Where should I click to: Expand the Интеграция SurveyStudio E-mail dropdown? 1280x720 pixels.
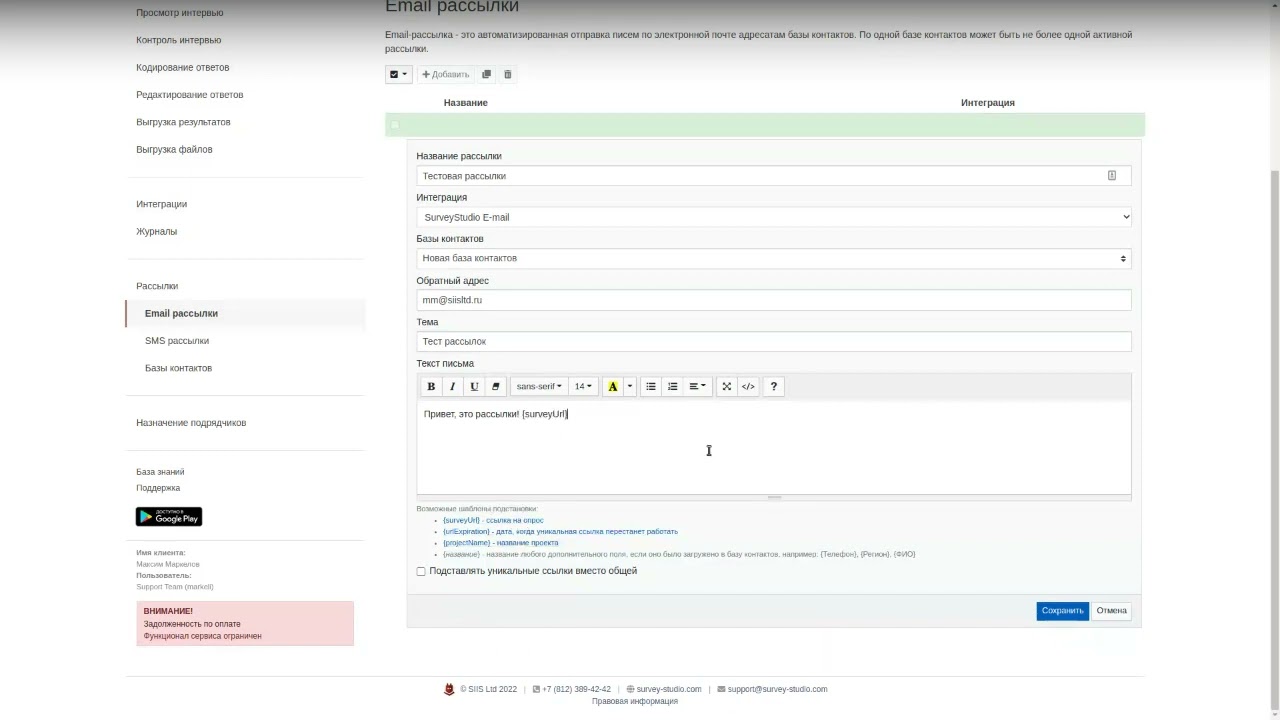pos(774,217)
